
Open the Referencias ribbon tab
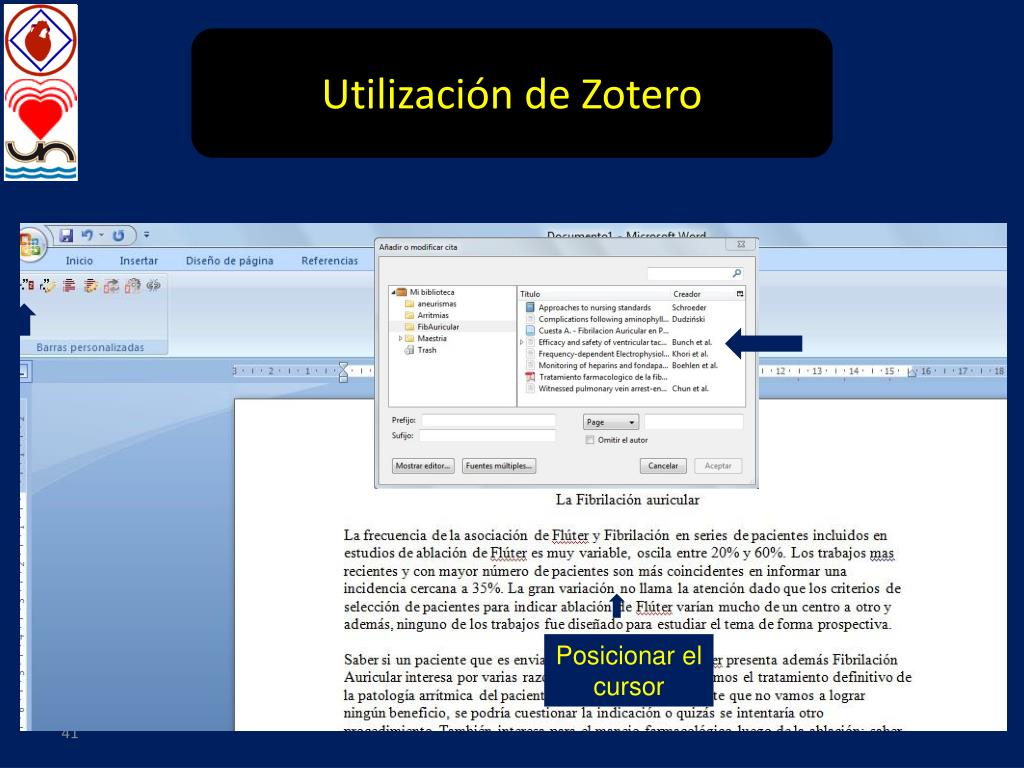[x=330, y=261]
